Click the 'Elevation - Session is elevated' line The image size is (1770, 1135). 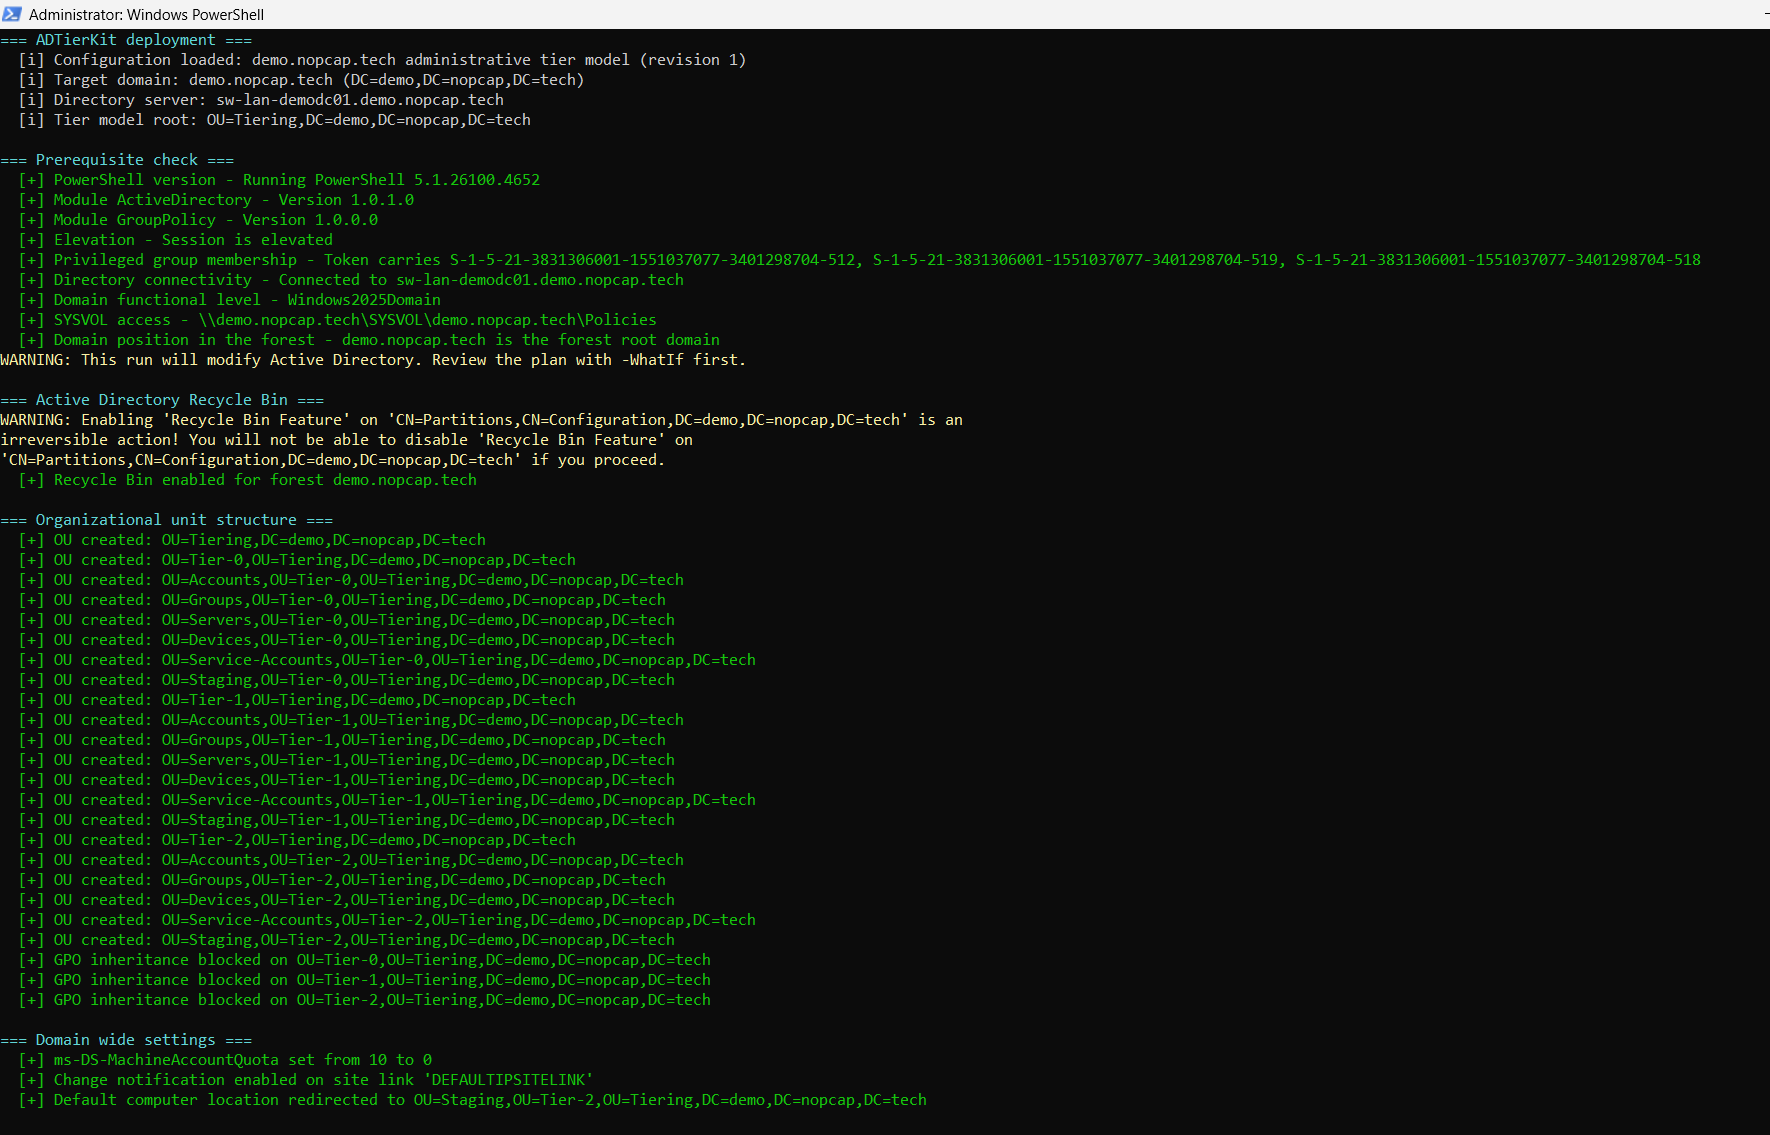[x=175, y=240]
